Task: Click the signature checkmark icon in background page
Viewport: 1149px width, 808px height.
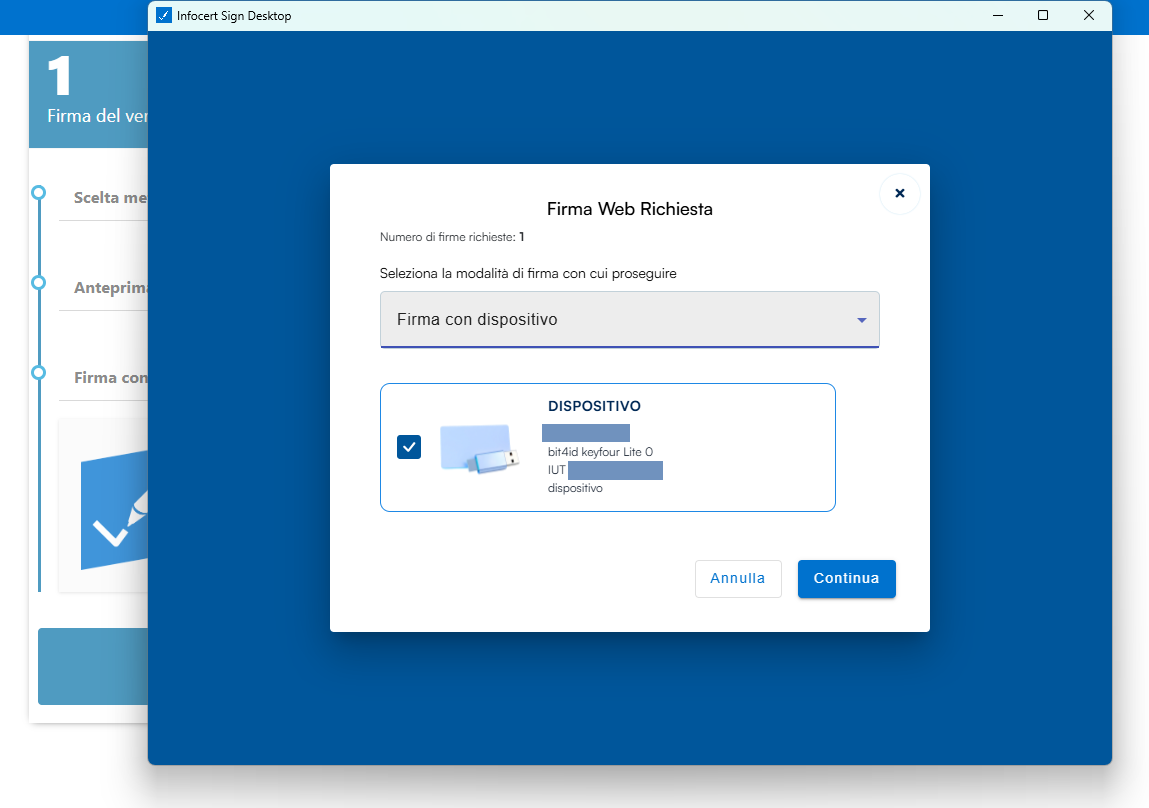Action: 114,510
